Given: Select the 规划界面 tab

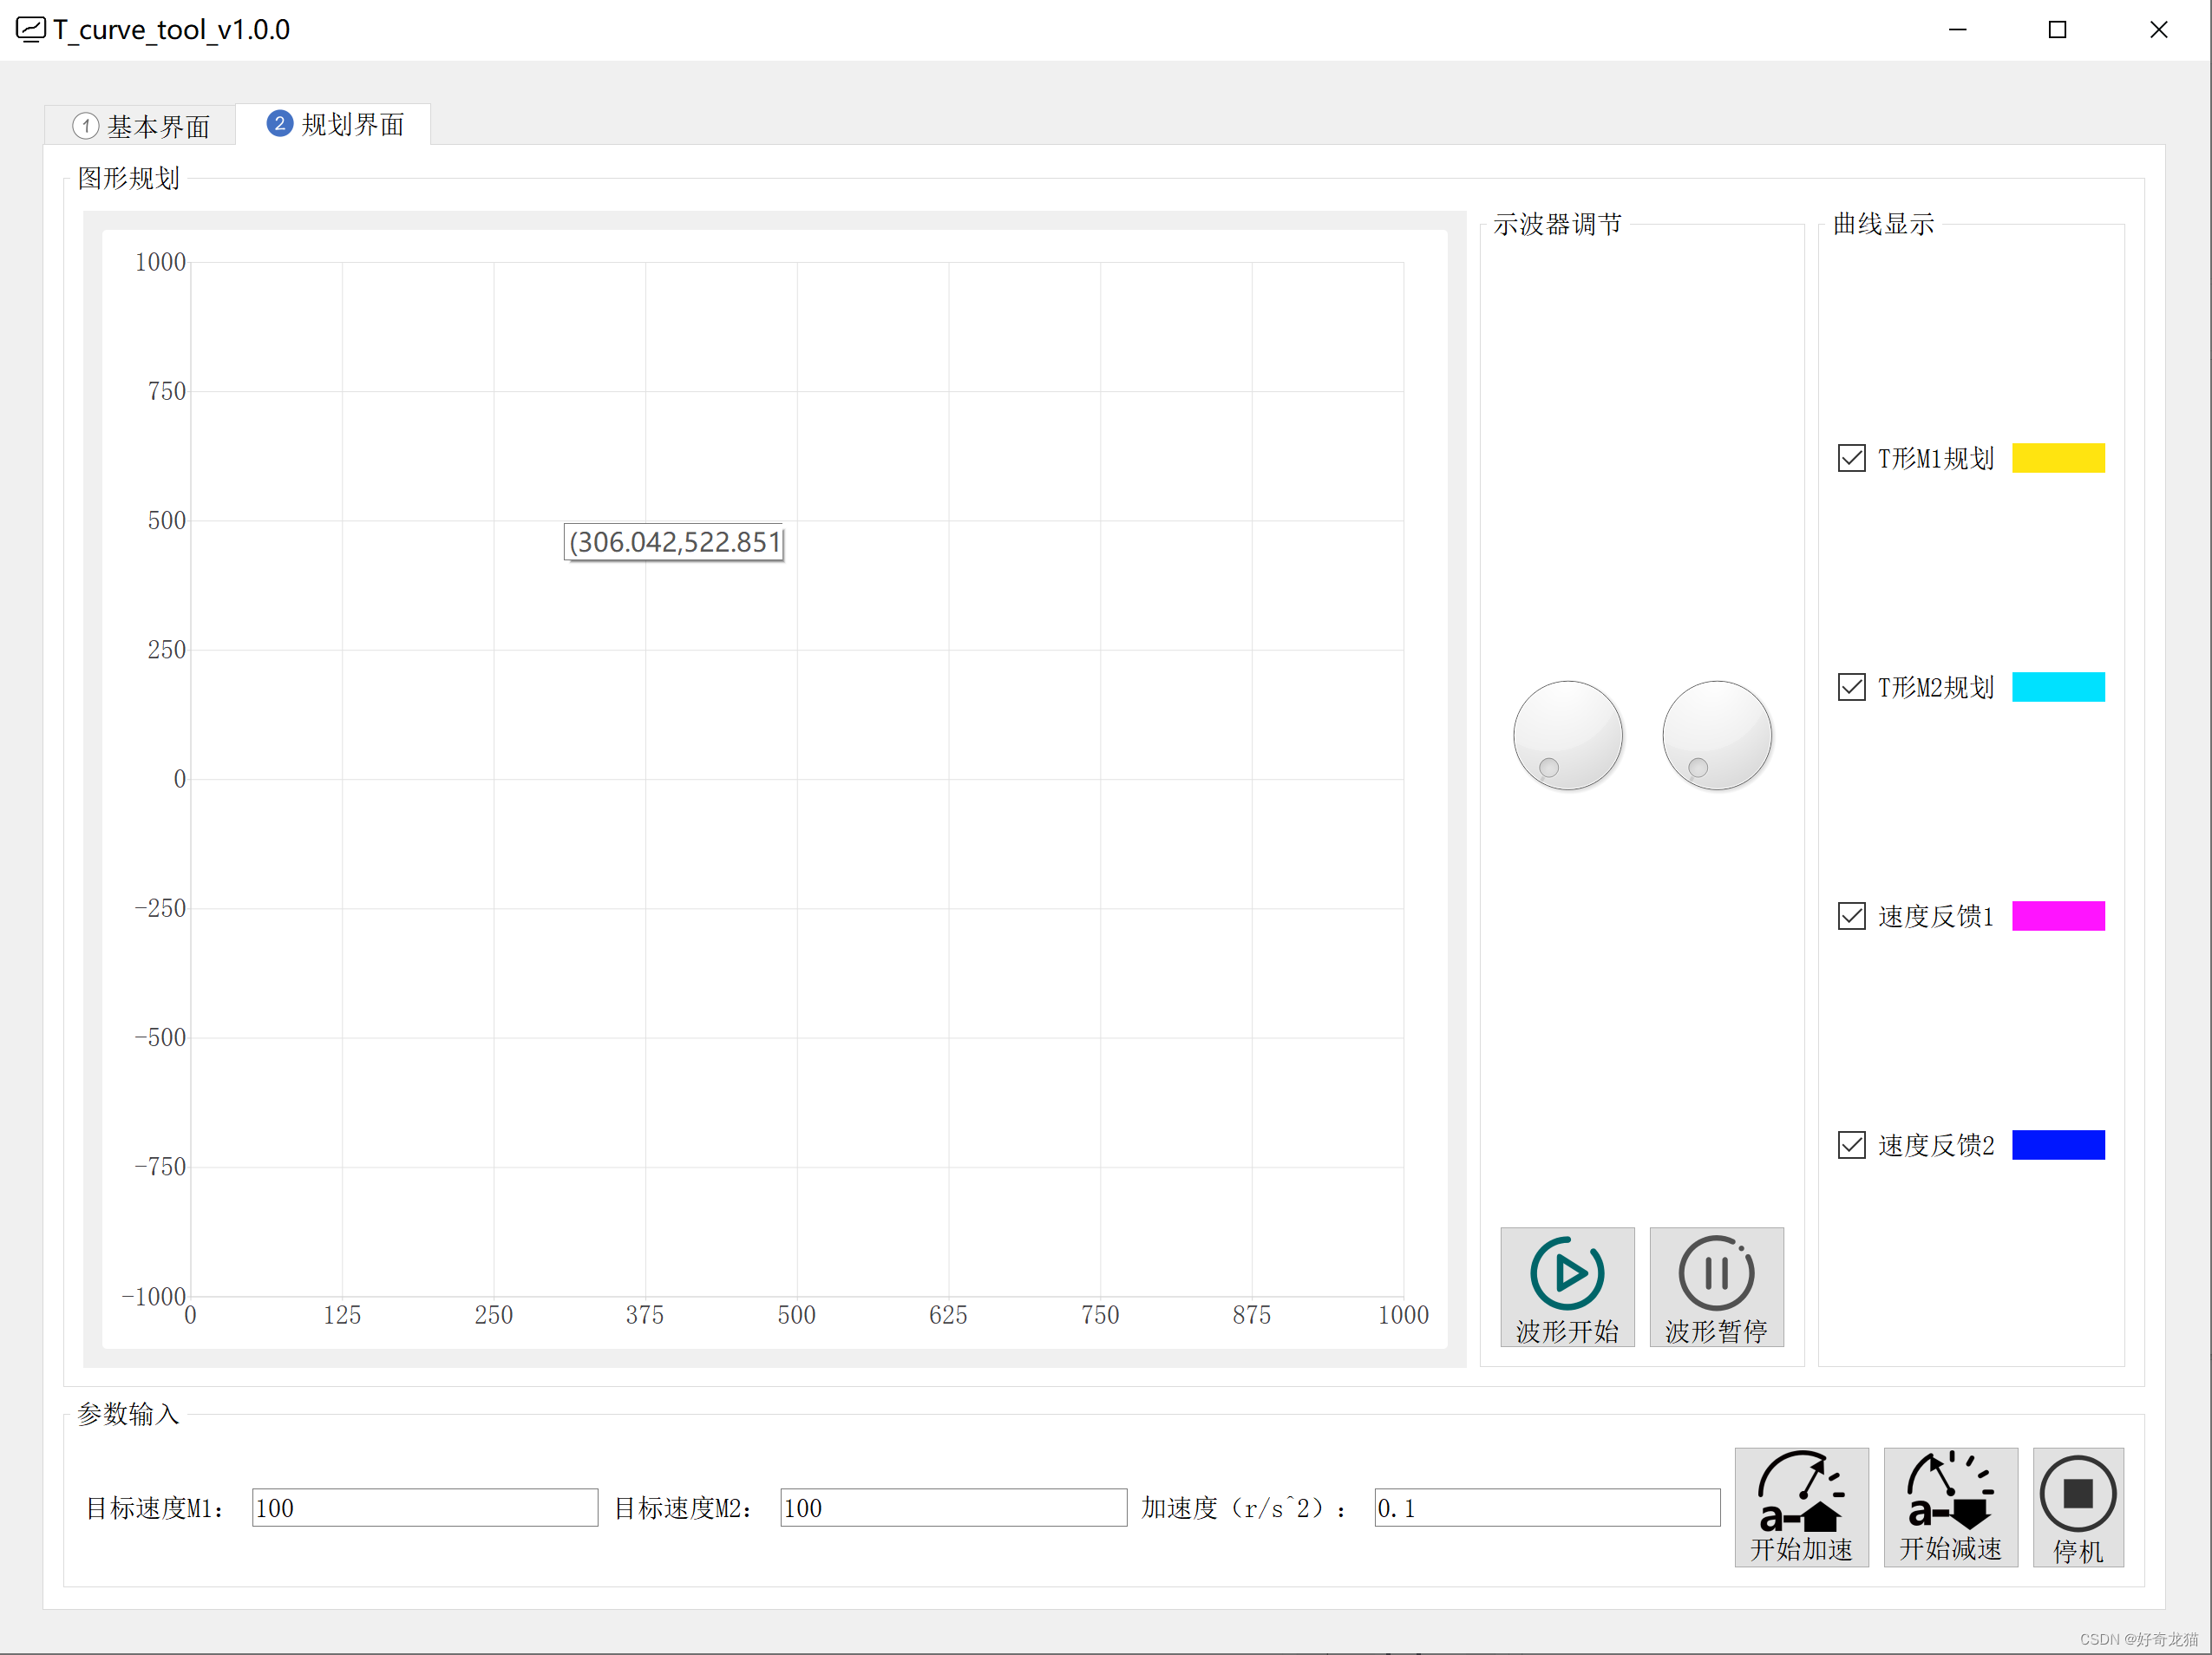Looking at the screenshot, I should [335, 124].
